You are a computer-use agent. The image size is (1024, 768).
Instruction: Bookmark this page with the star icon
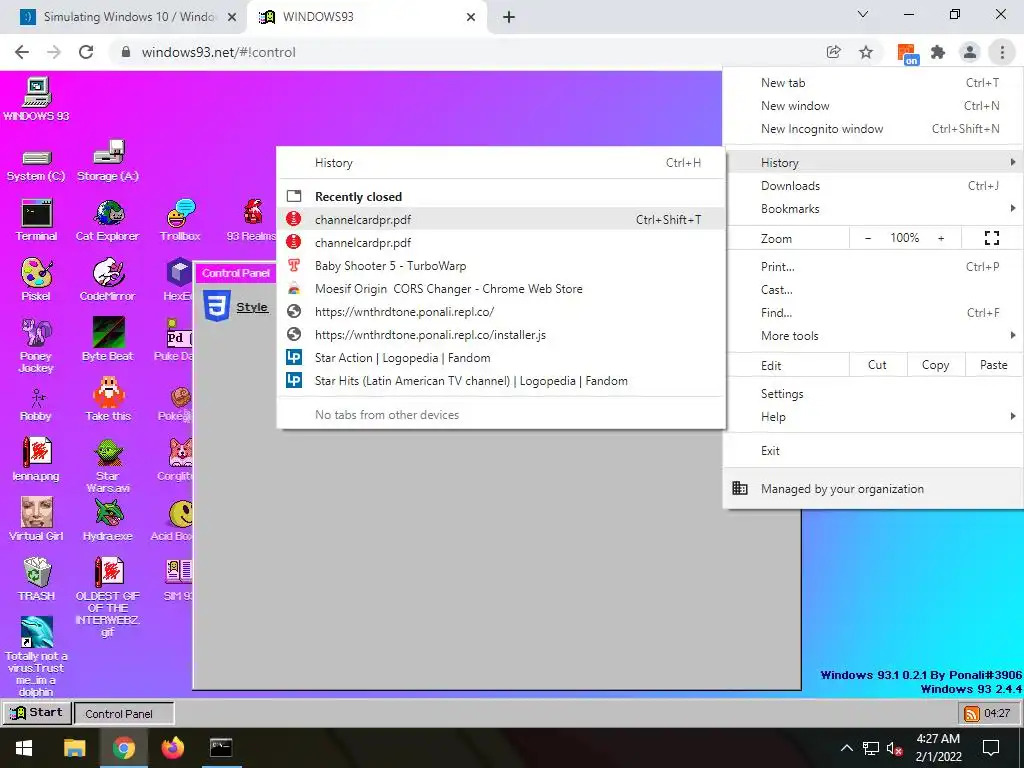pyautogui.click(x=866, y=52)
